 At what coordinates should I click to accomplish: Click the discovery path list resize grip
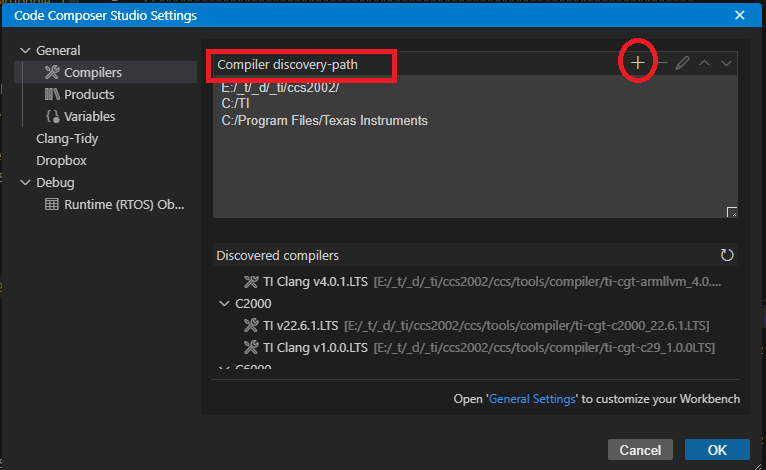tap(731, 212)
